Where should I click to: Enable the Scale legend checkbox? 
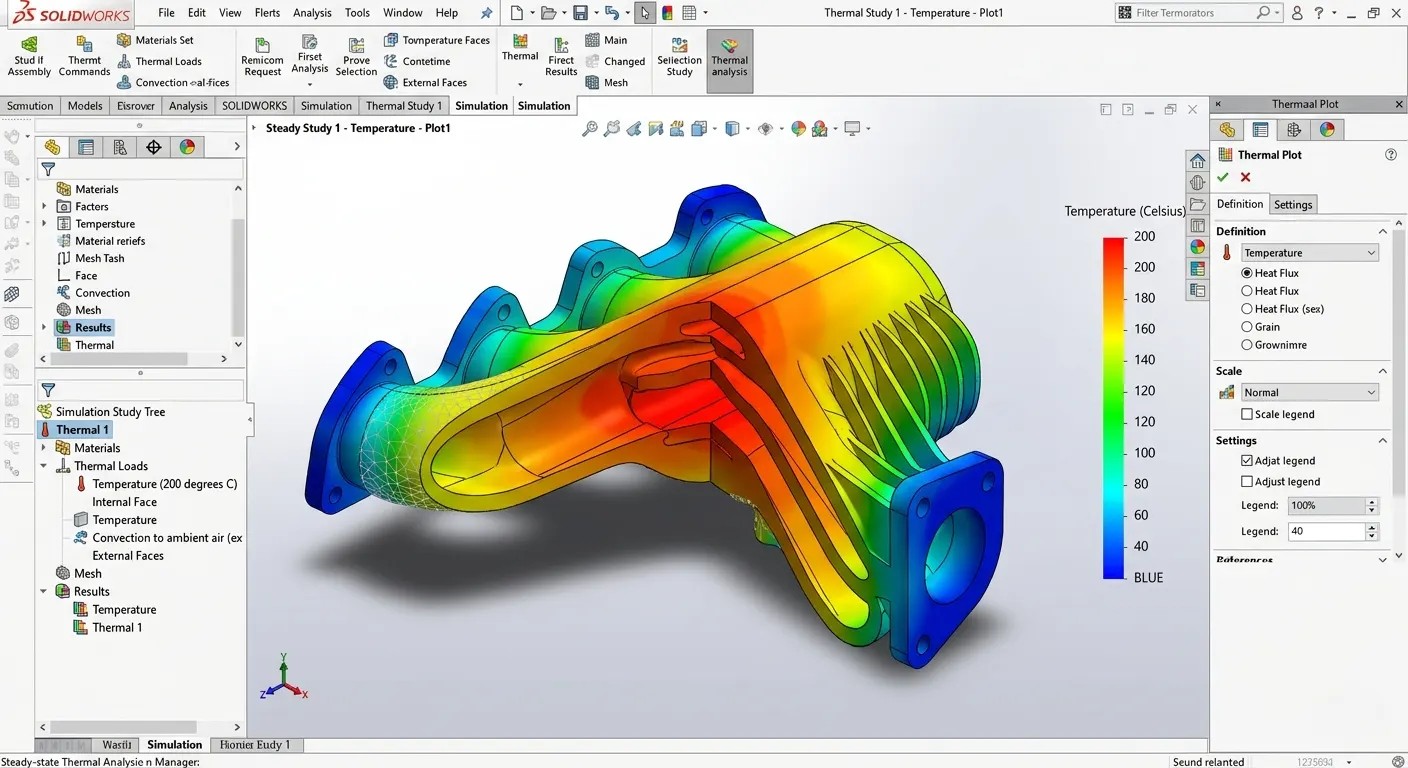pos(1247,414)
